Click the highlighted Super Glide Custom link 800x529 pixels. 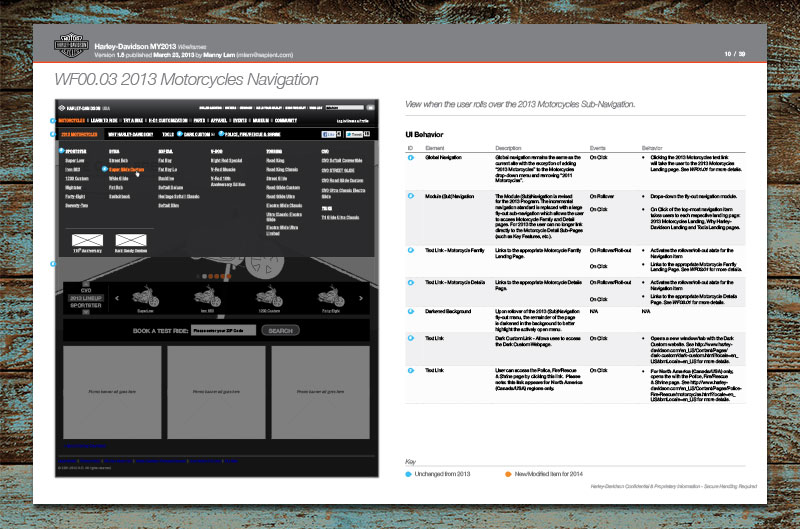[x=127, y=169]
